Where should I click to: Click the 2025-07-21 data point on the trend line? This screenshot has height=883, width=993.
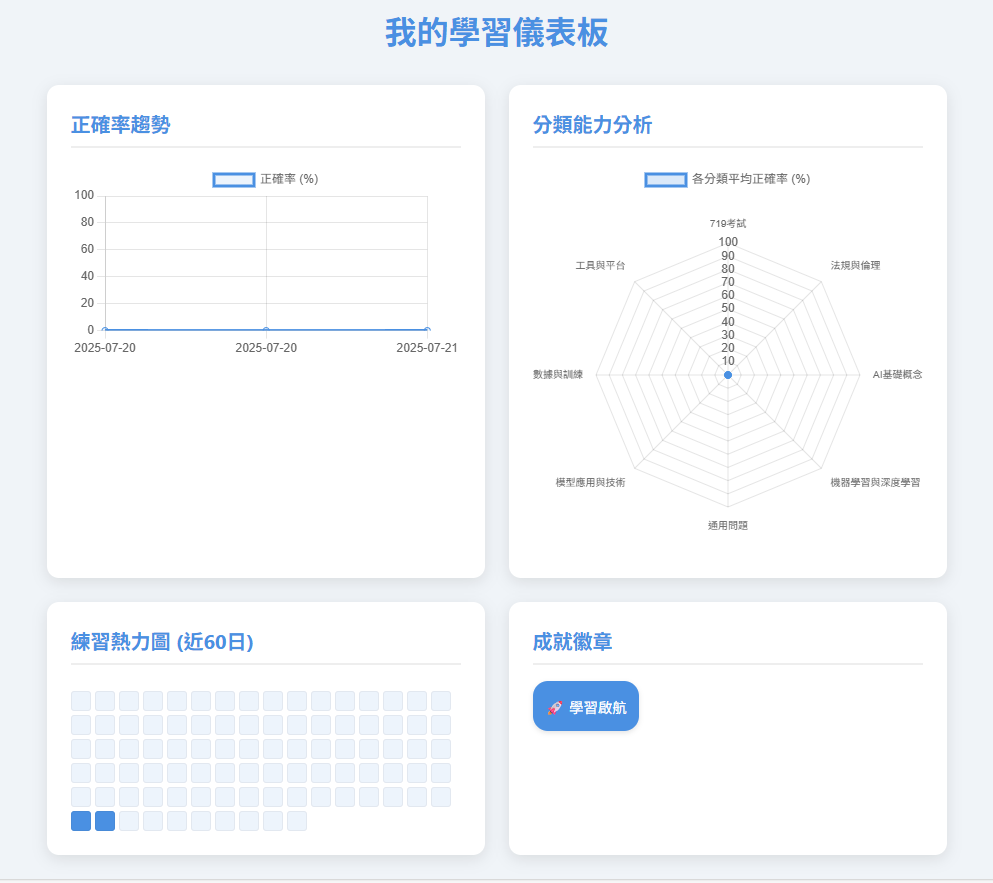(427, 329)
